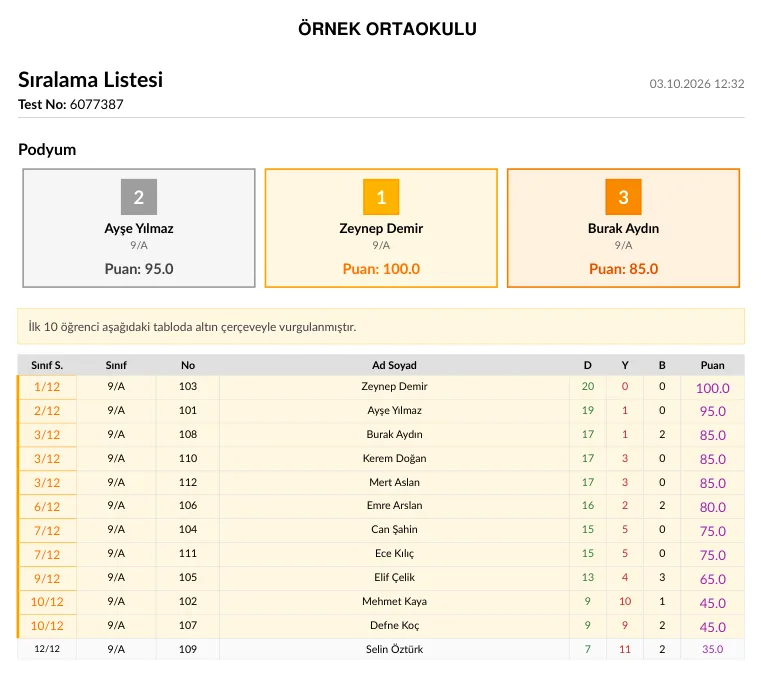
Task: Click correct count 13 in Elif row
Action: pyautogui.click(x=588, y=577)
